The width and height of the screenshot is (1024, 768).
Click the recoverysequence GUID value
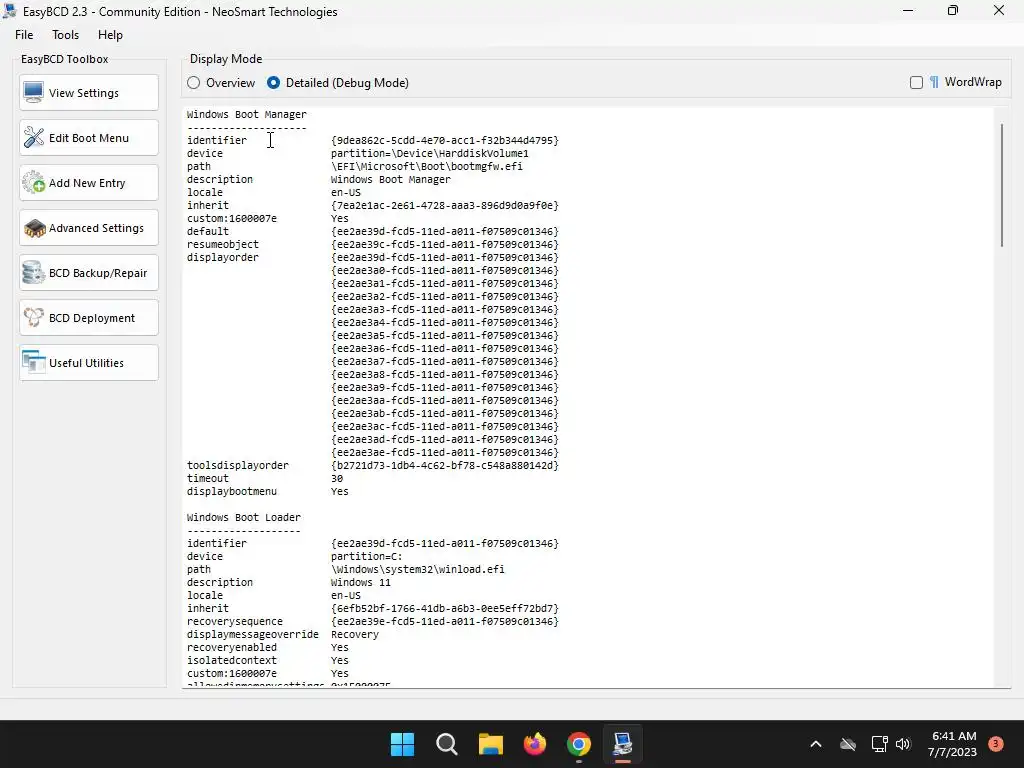pyautogui.click(x=445, y=622)
